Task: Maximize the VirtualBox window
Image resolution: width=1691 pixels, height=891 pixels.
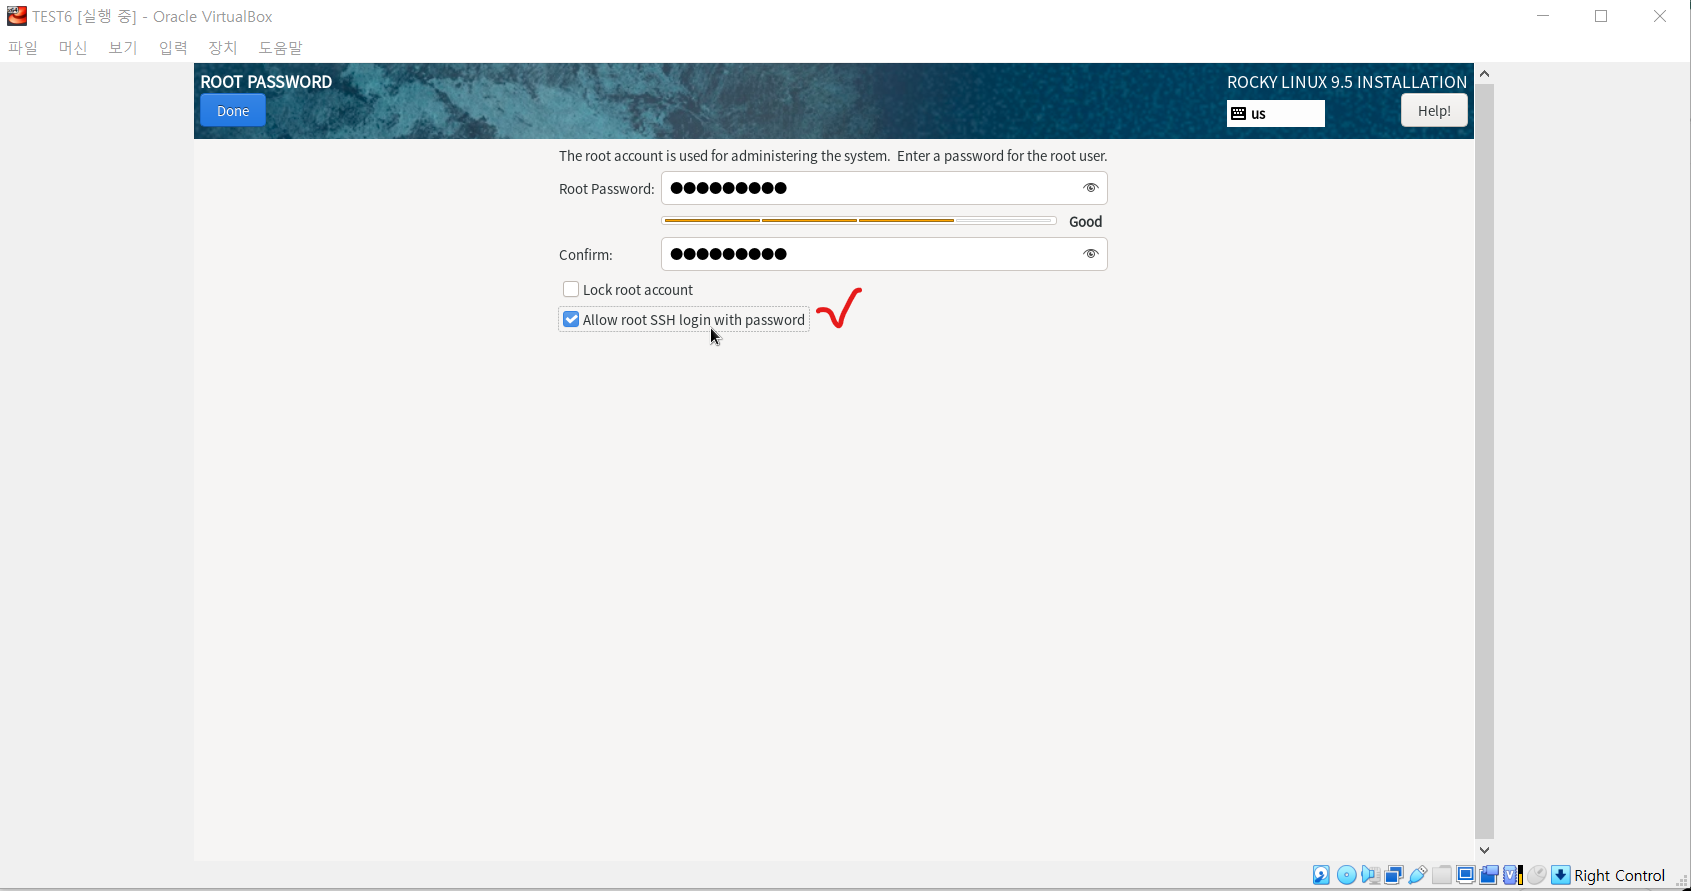Action: (1601, 16)
